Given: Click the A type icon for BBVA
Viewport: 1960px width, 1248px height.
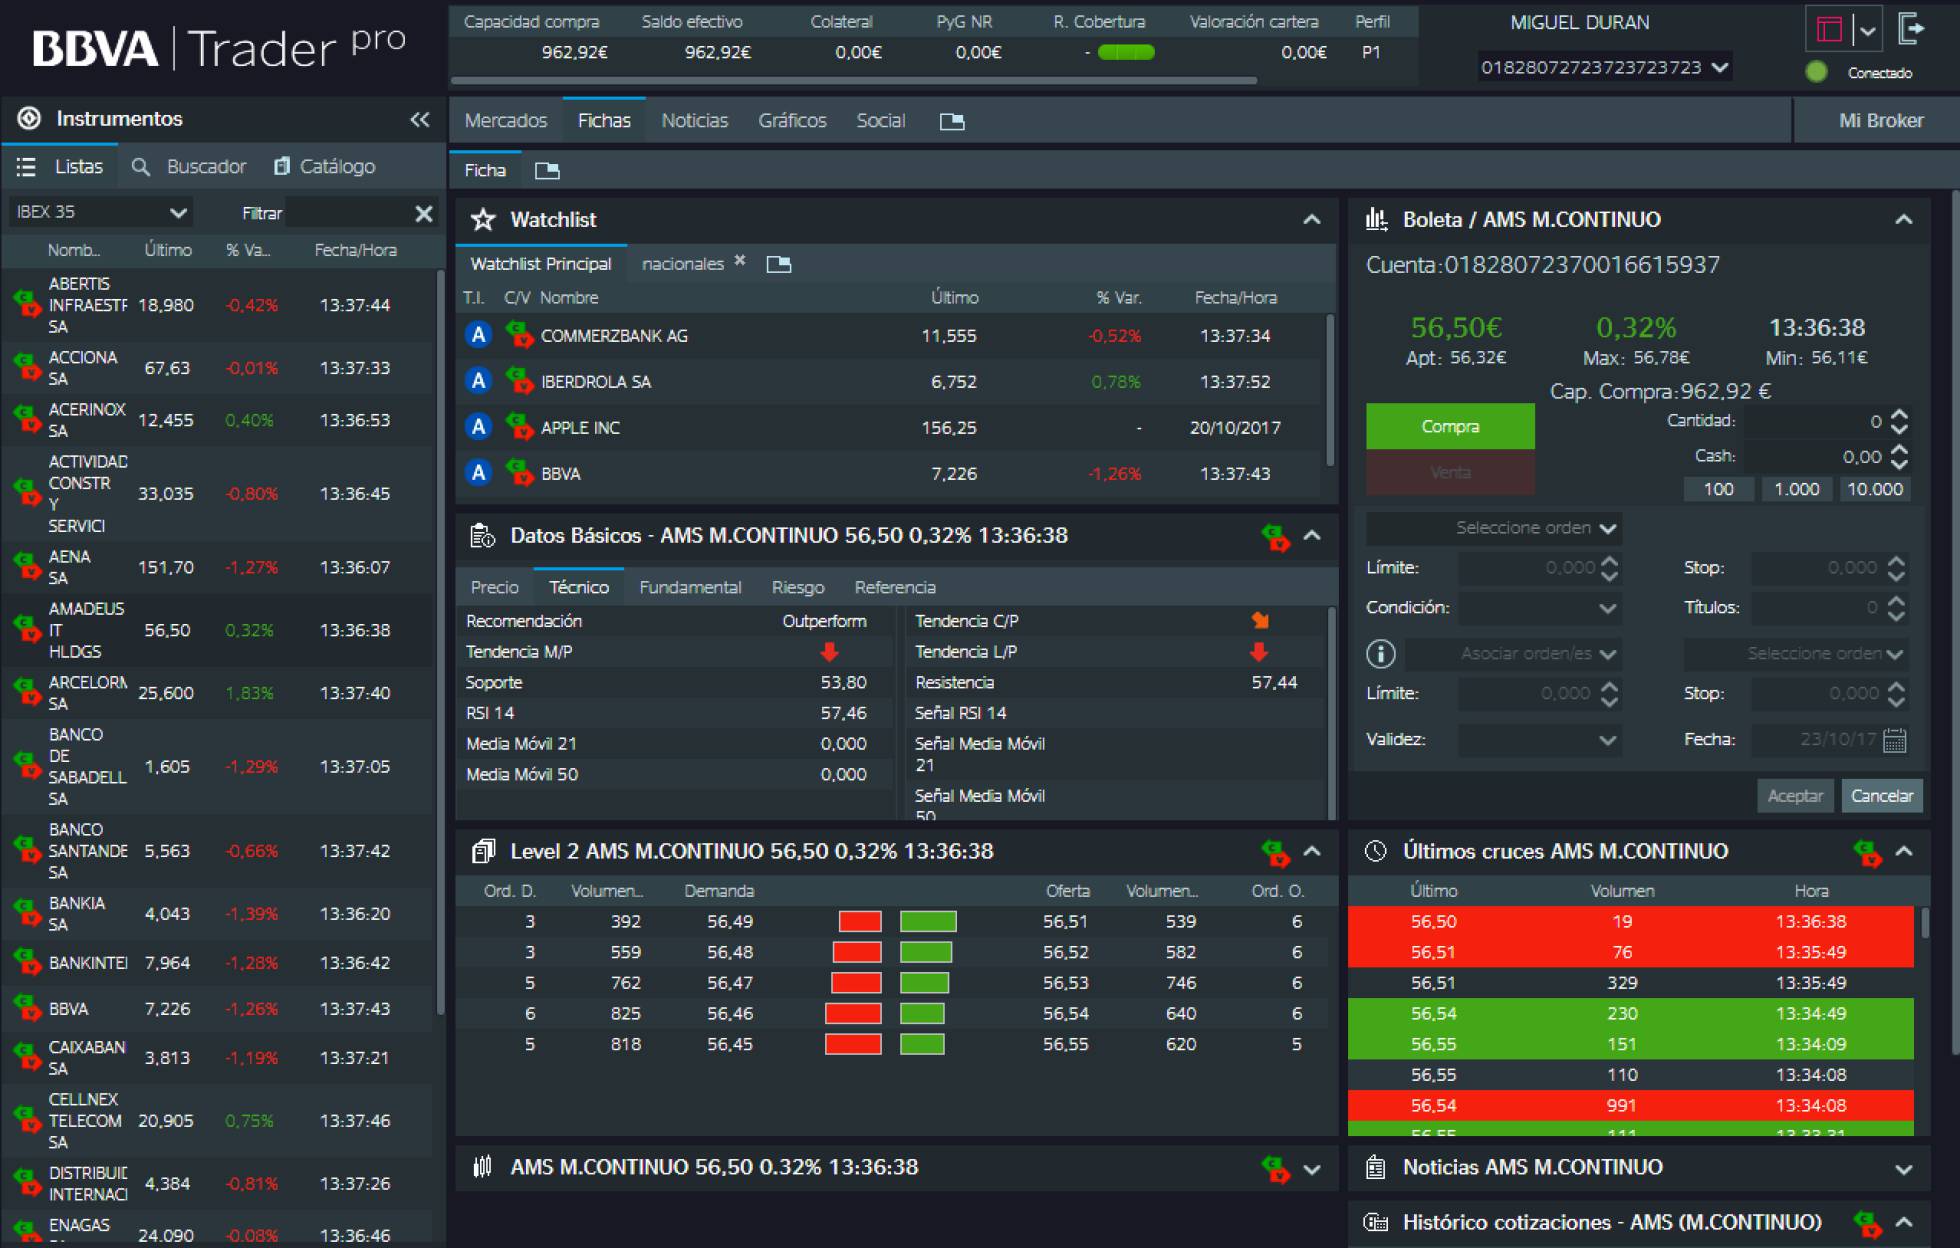Looking at the screenshot, I should pos(479,472).
